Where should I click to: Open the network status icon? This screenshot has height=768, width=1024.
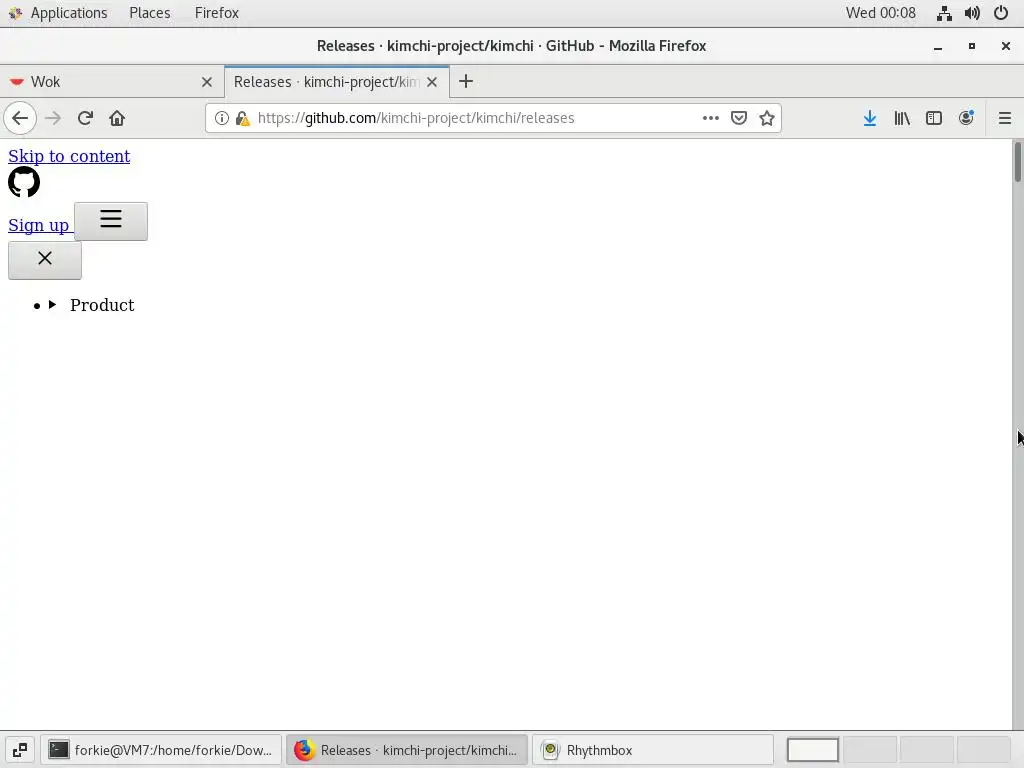(x=944, y=13)
